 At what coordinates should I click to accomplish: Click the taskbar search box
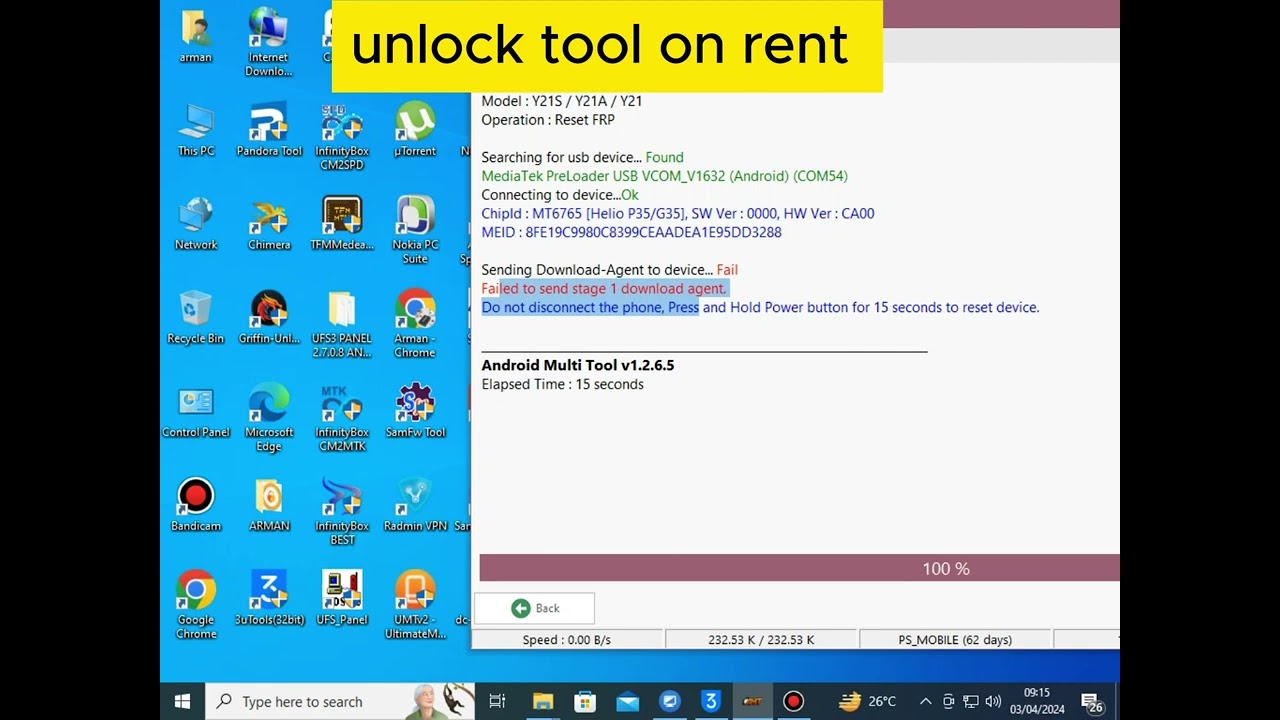click(x=340, y=702)
